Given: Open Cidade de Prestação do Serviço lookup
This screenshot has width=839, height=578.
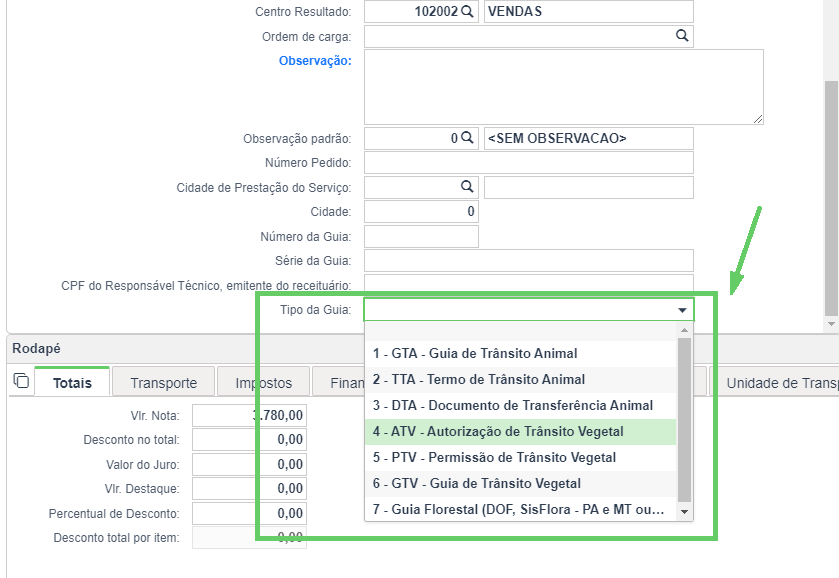Looking at the screenshot, I should (x=467, y=187).
